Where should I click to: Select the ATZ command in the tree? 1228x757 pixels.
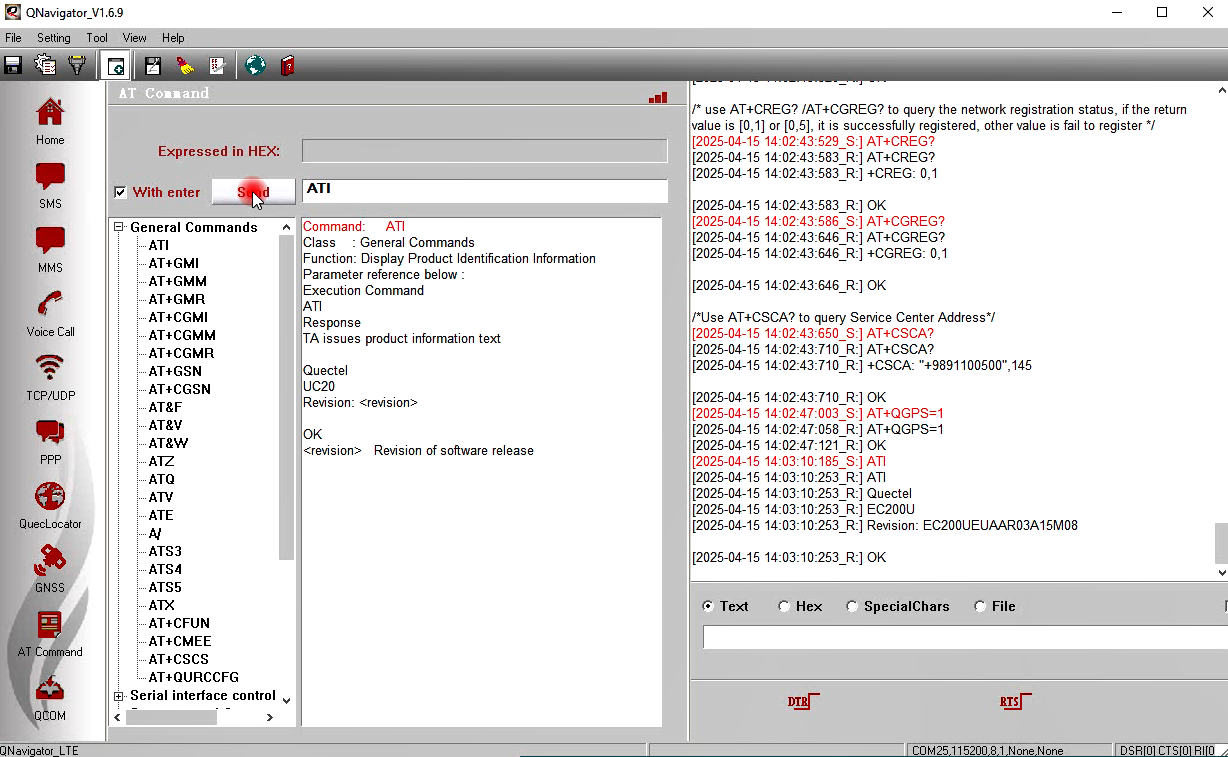(x=161, y=461)
